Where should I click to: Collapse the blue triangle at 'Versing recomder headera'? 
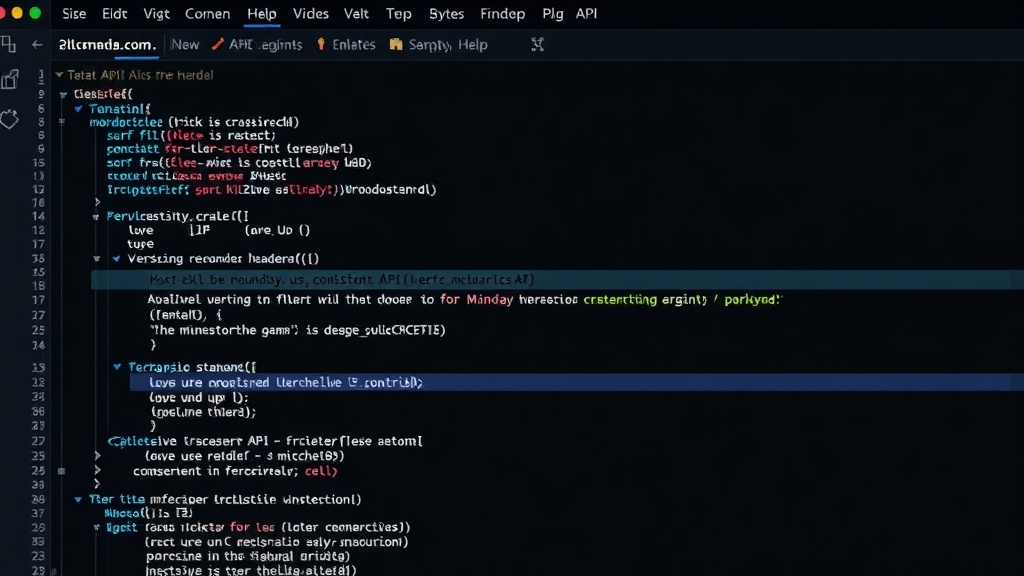(x=116, y=259)
